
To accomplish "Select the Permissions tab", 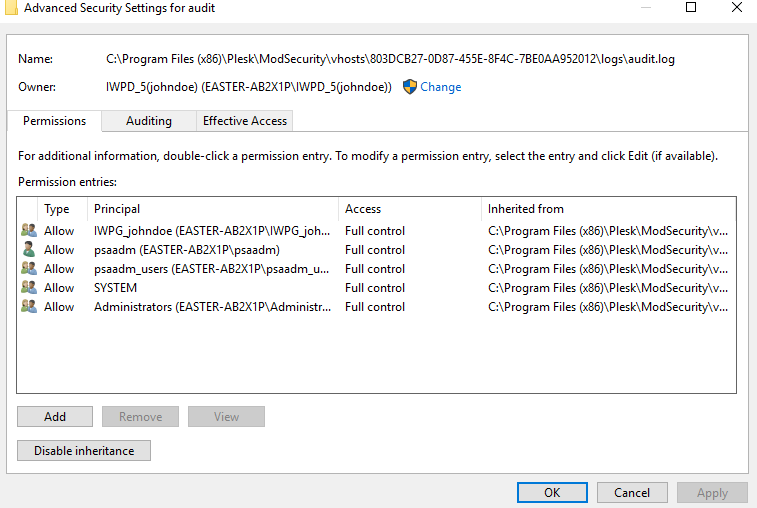I will 55,121.
